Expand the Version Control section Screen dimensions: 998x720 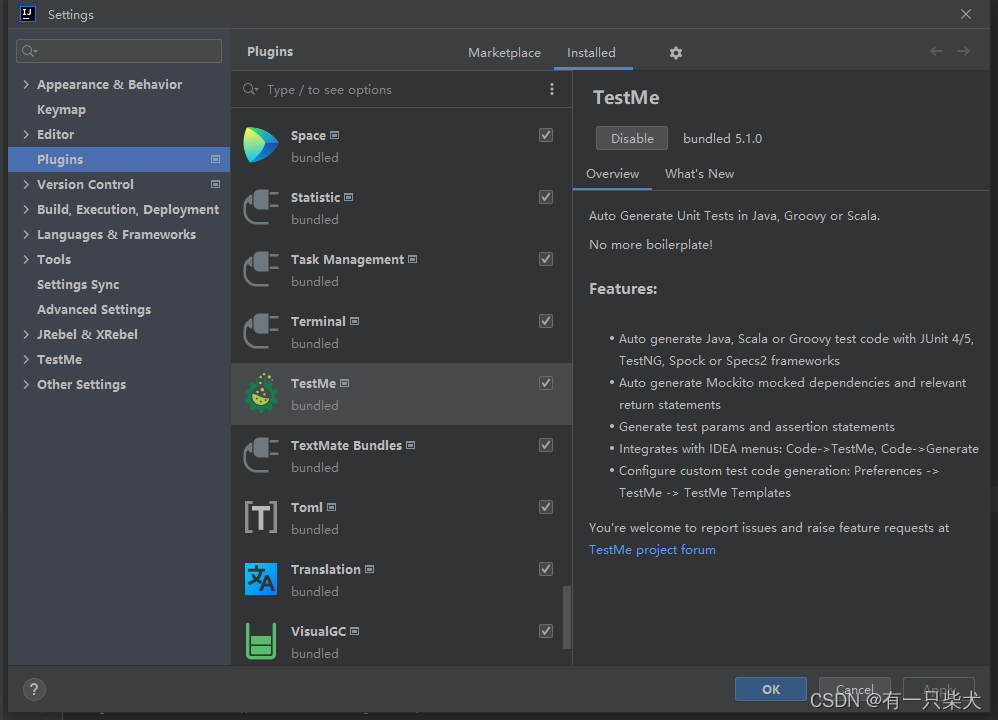coord(26,185)
